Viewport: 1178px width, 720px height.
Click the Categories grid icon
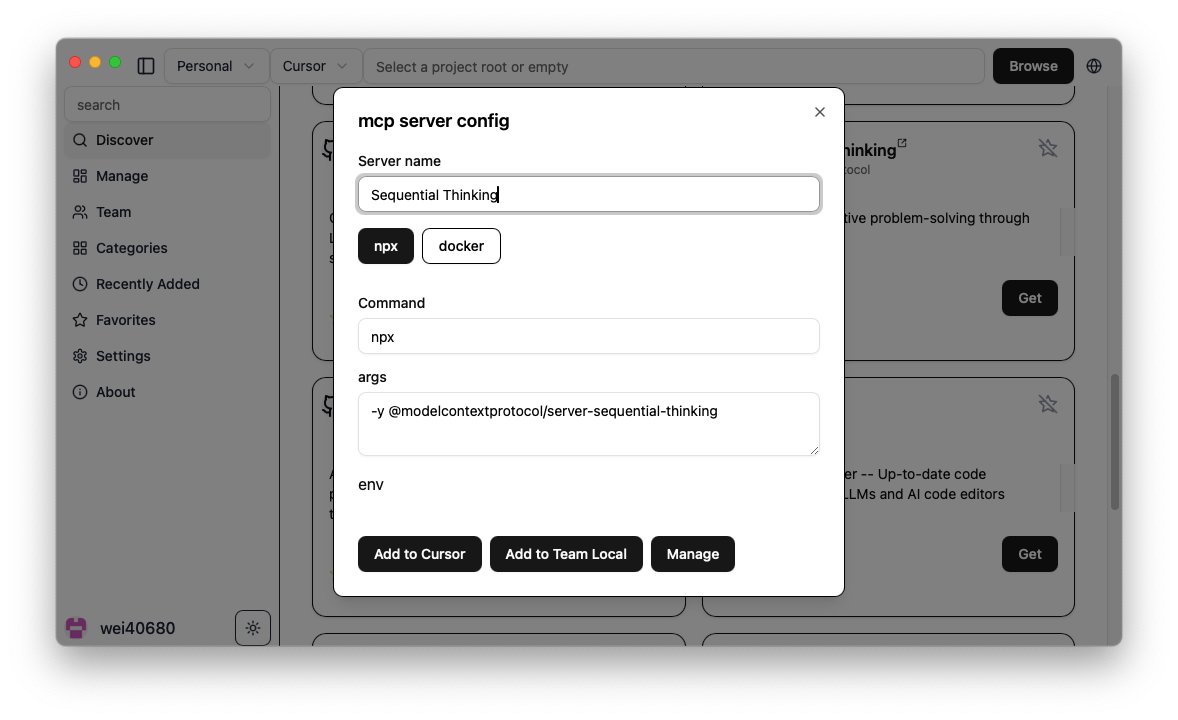click(x=80, y=248)
